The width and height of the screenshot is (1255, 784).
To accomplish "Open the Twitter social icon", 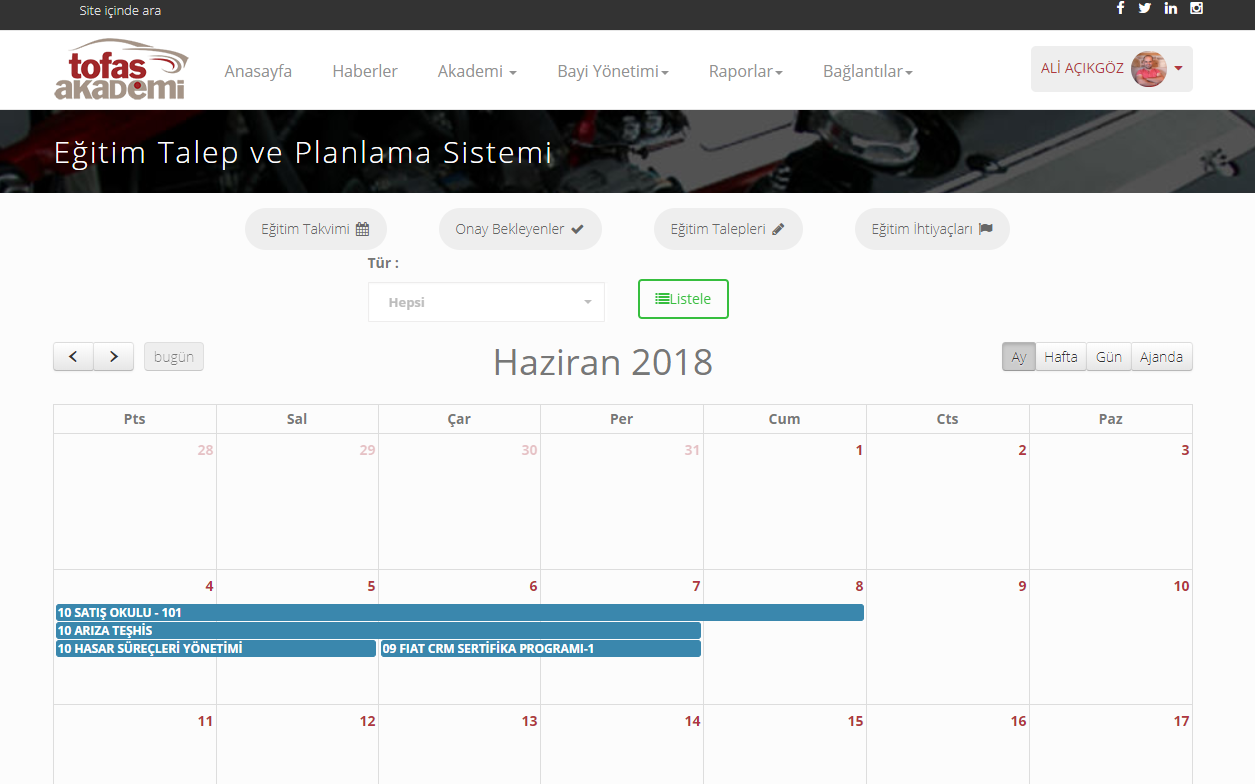I will point(1144,8).
